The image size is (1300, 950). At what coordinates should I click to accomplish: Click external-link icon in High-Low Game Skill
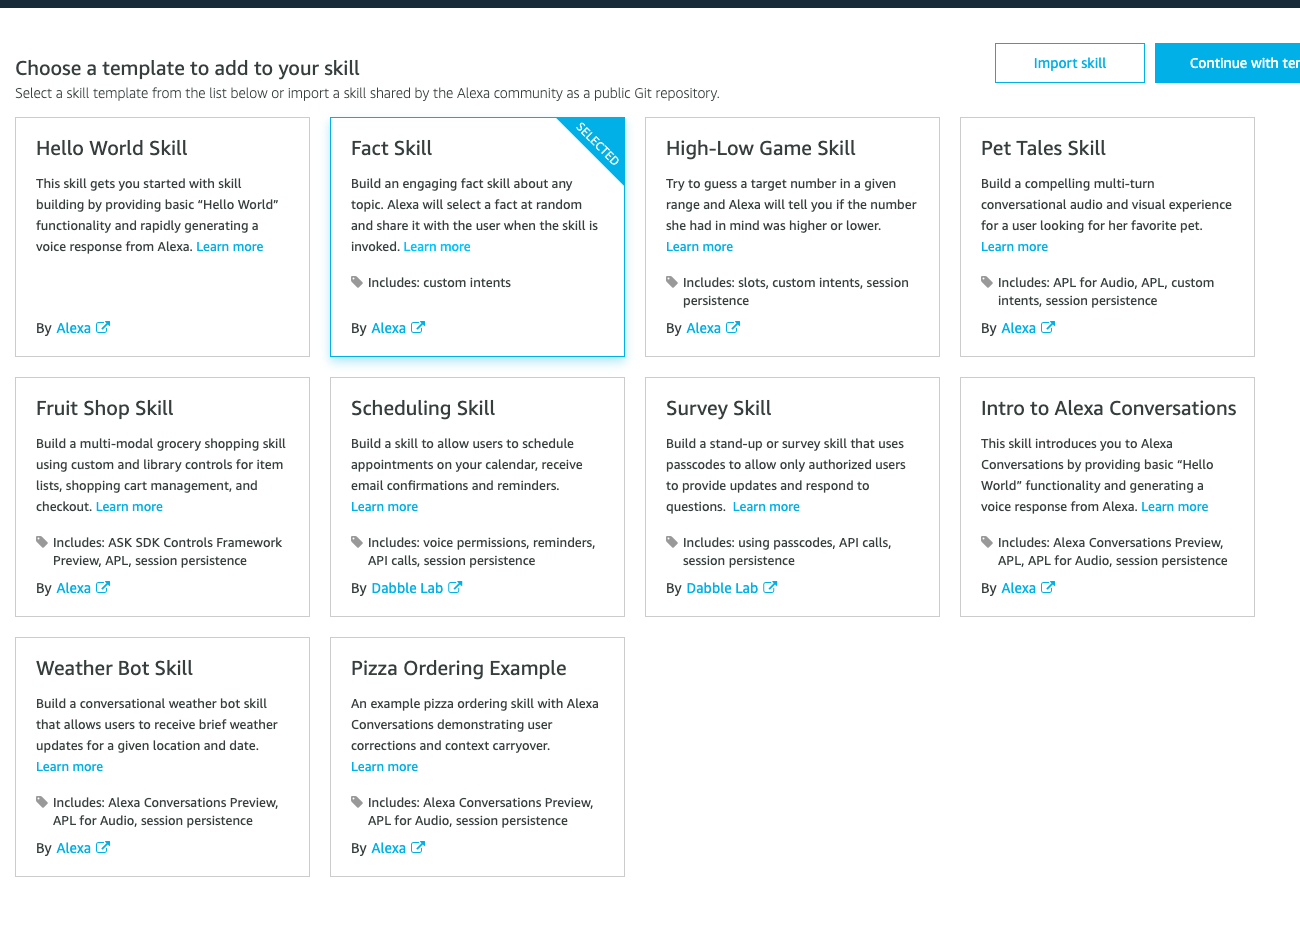pos(733,327)
